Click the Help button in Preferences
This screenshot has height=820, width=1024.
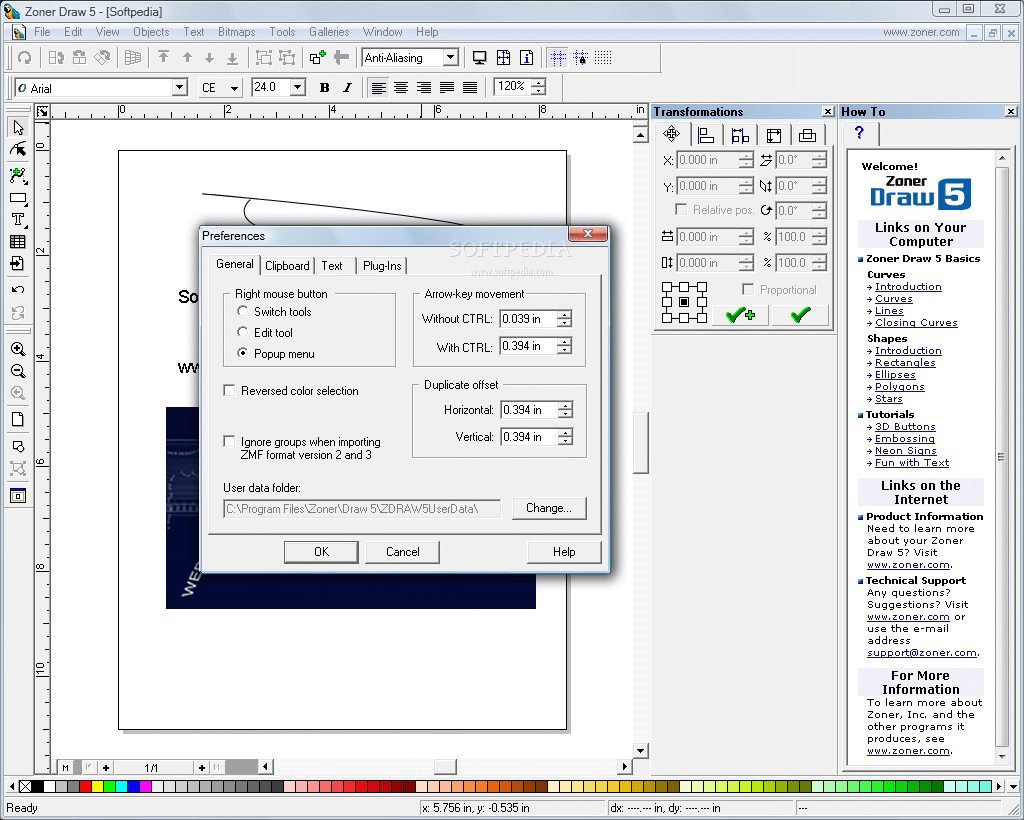(564, 552)
